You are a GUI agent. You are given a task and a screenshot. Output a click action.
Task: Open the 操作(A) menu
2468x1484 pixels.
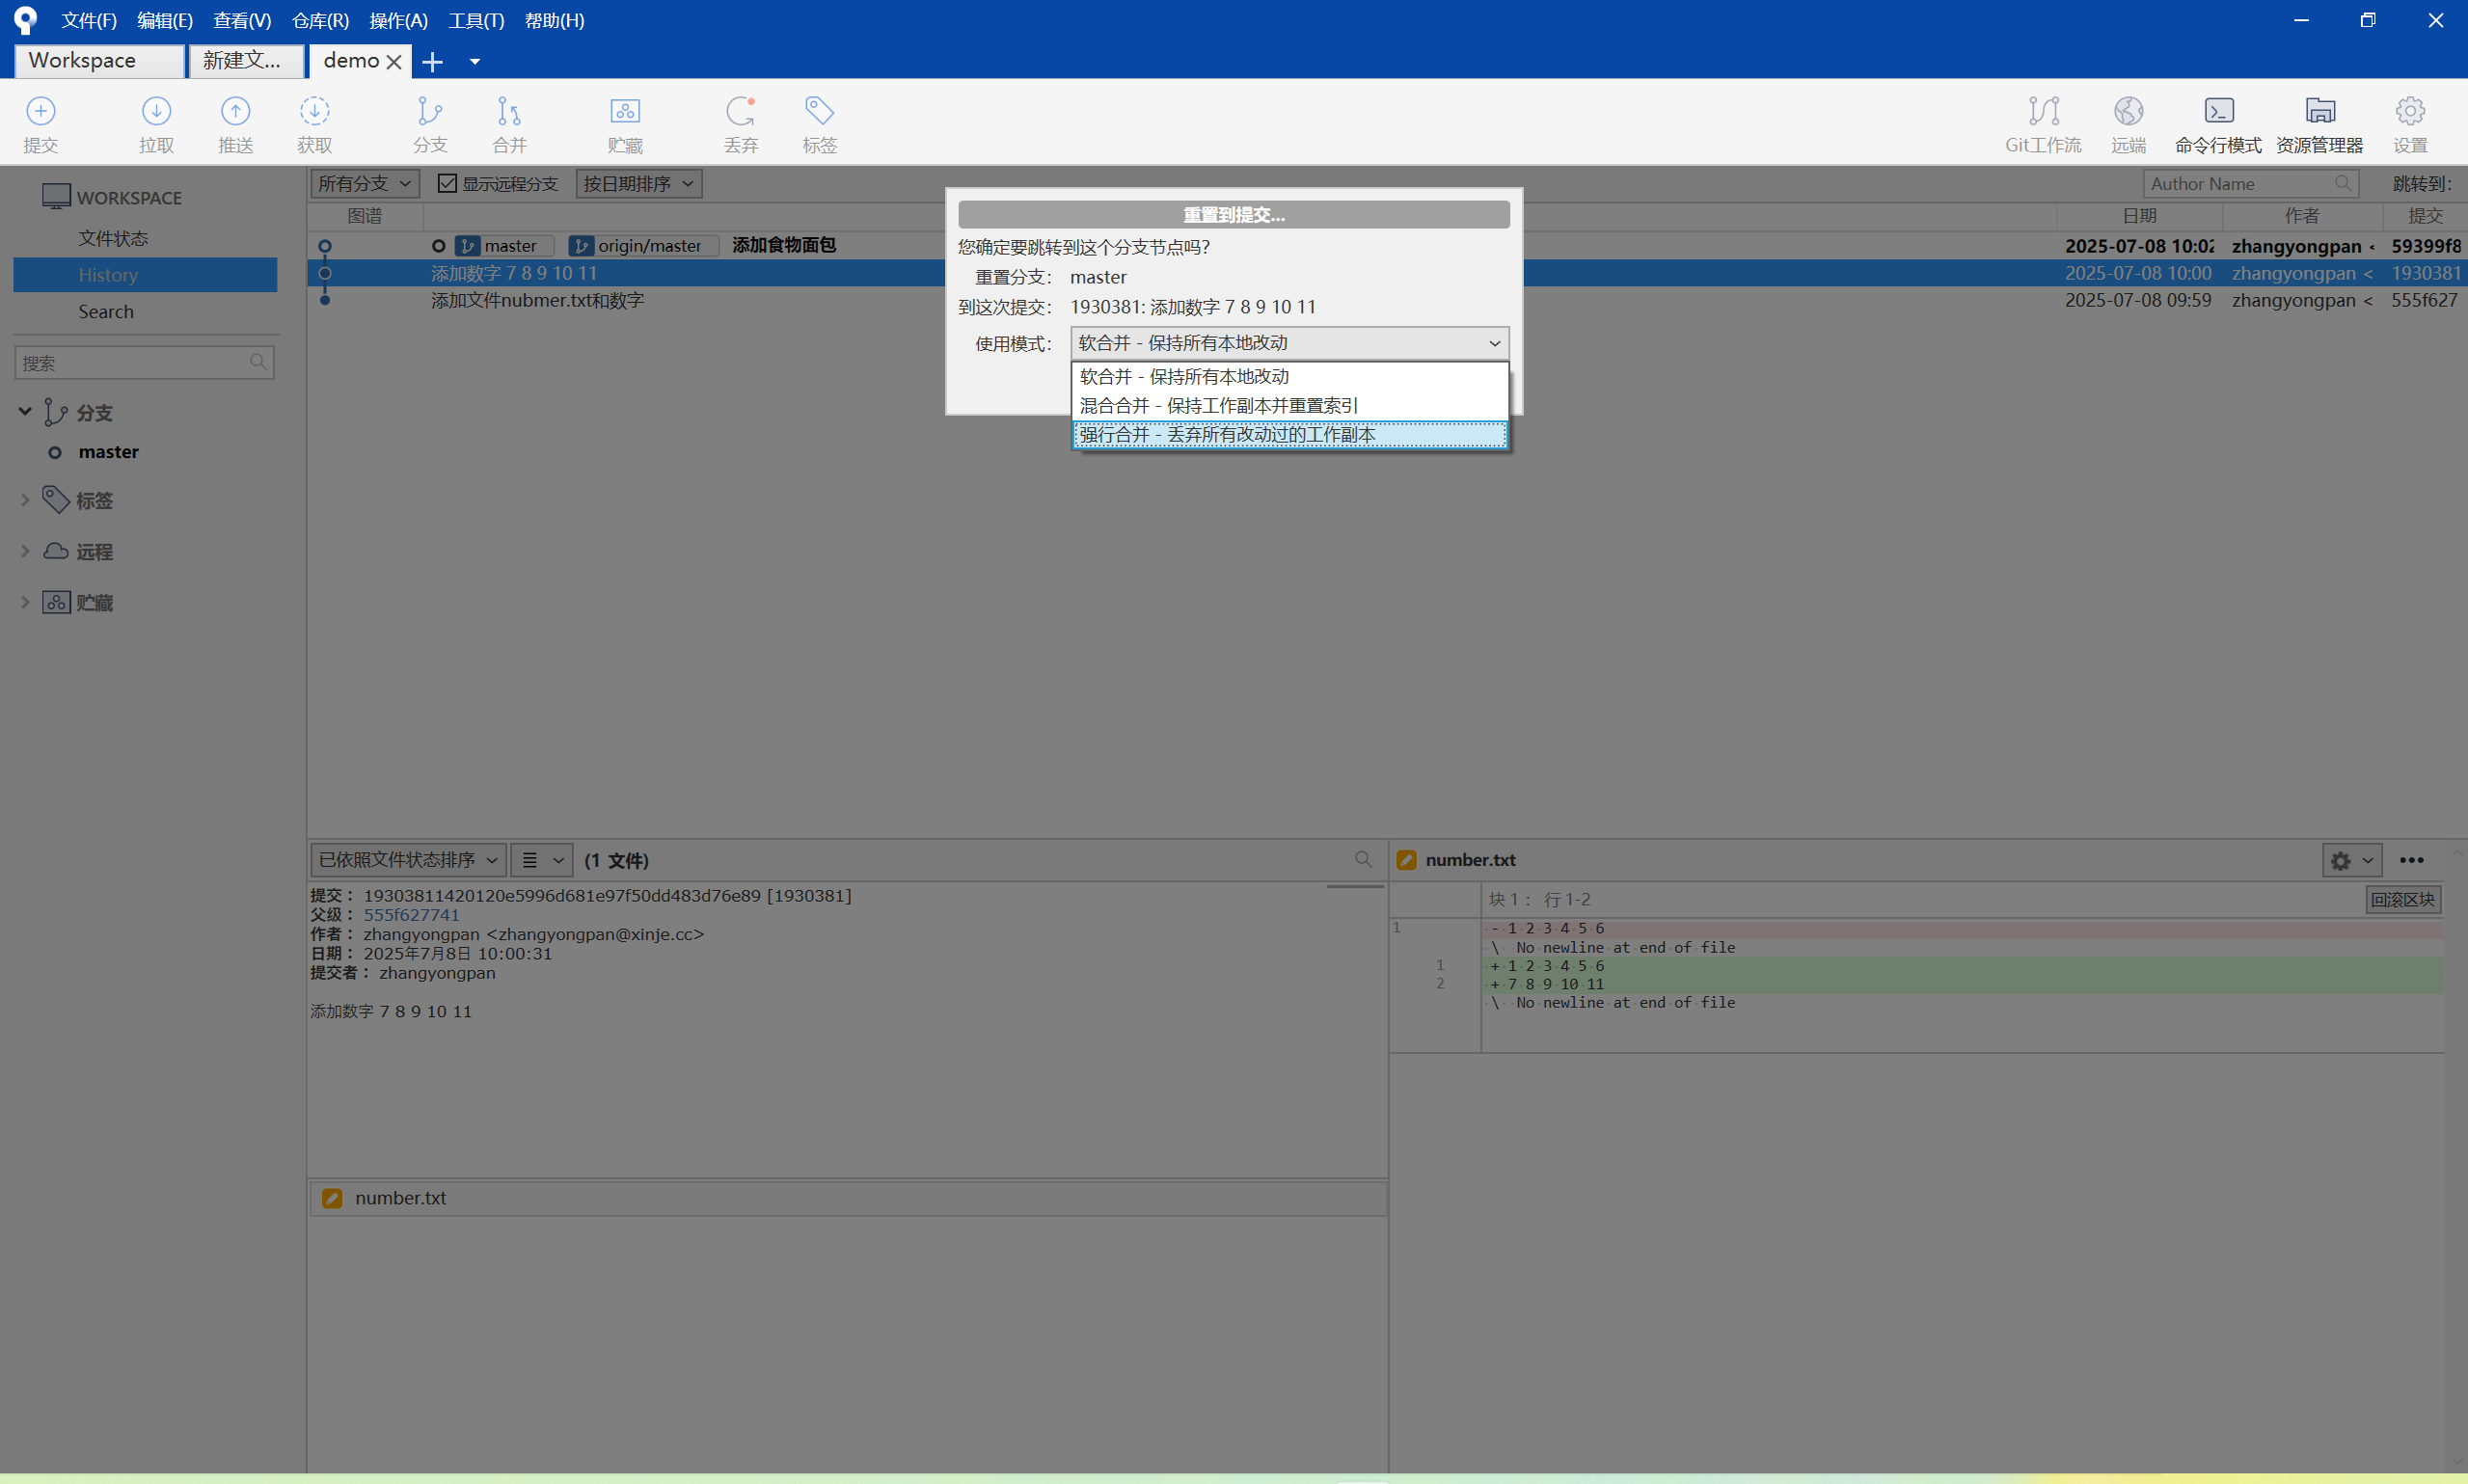click(398, 20)
